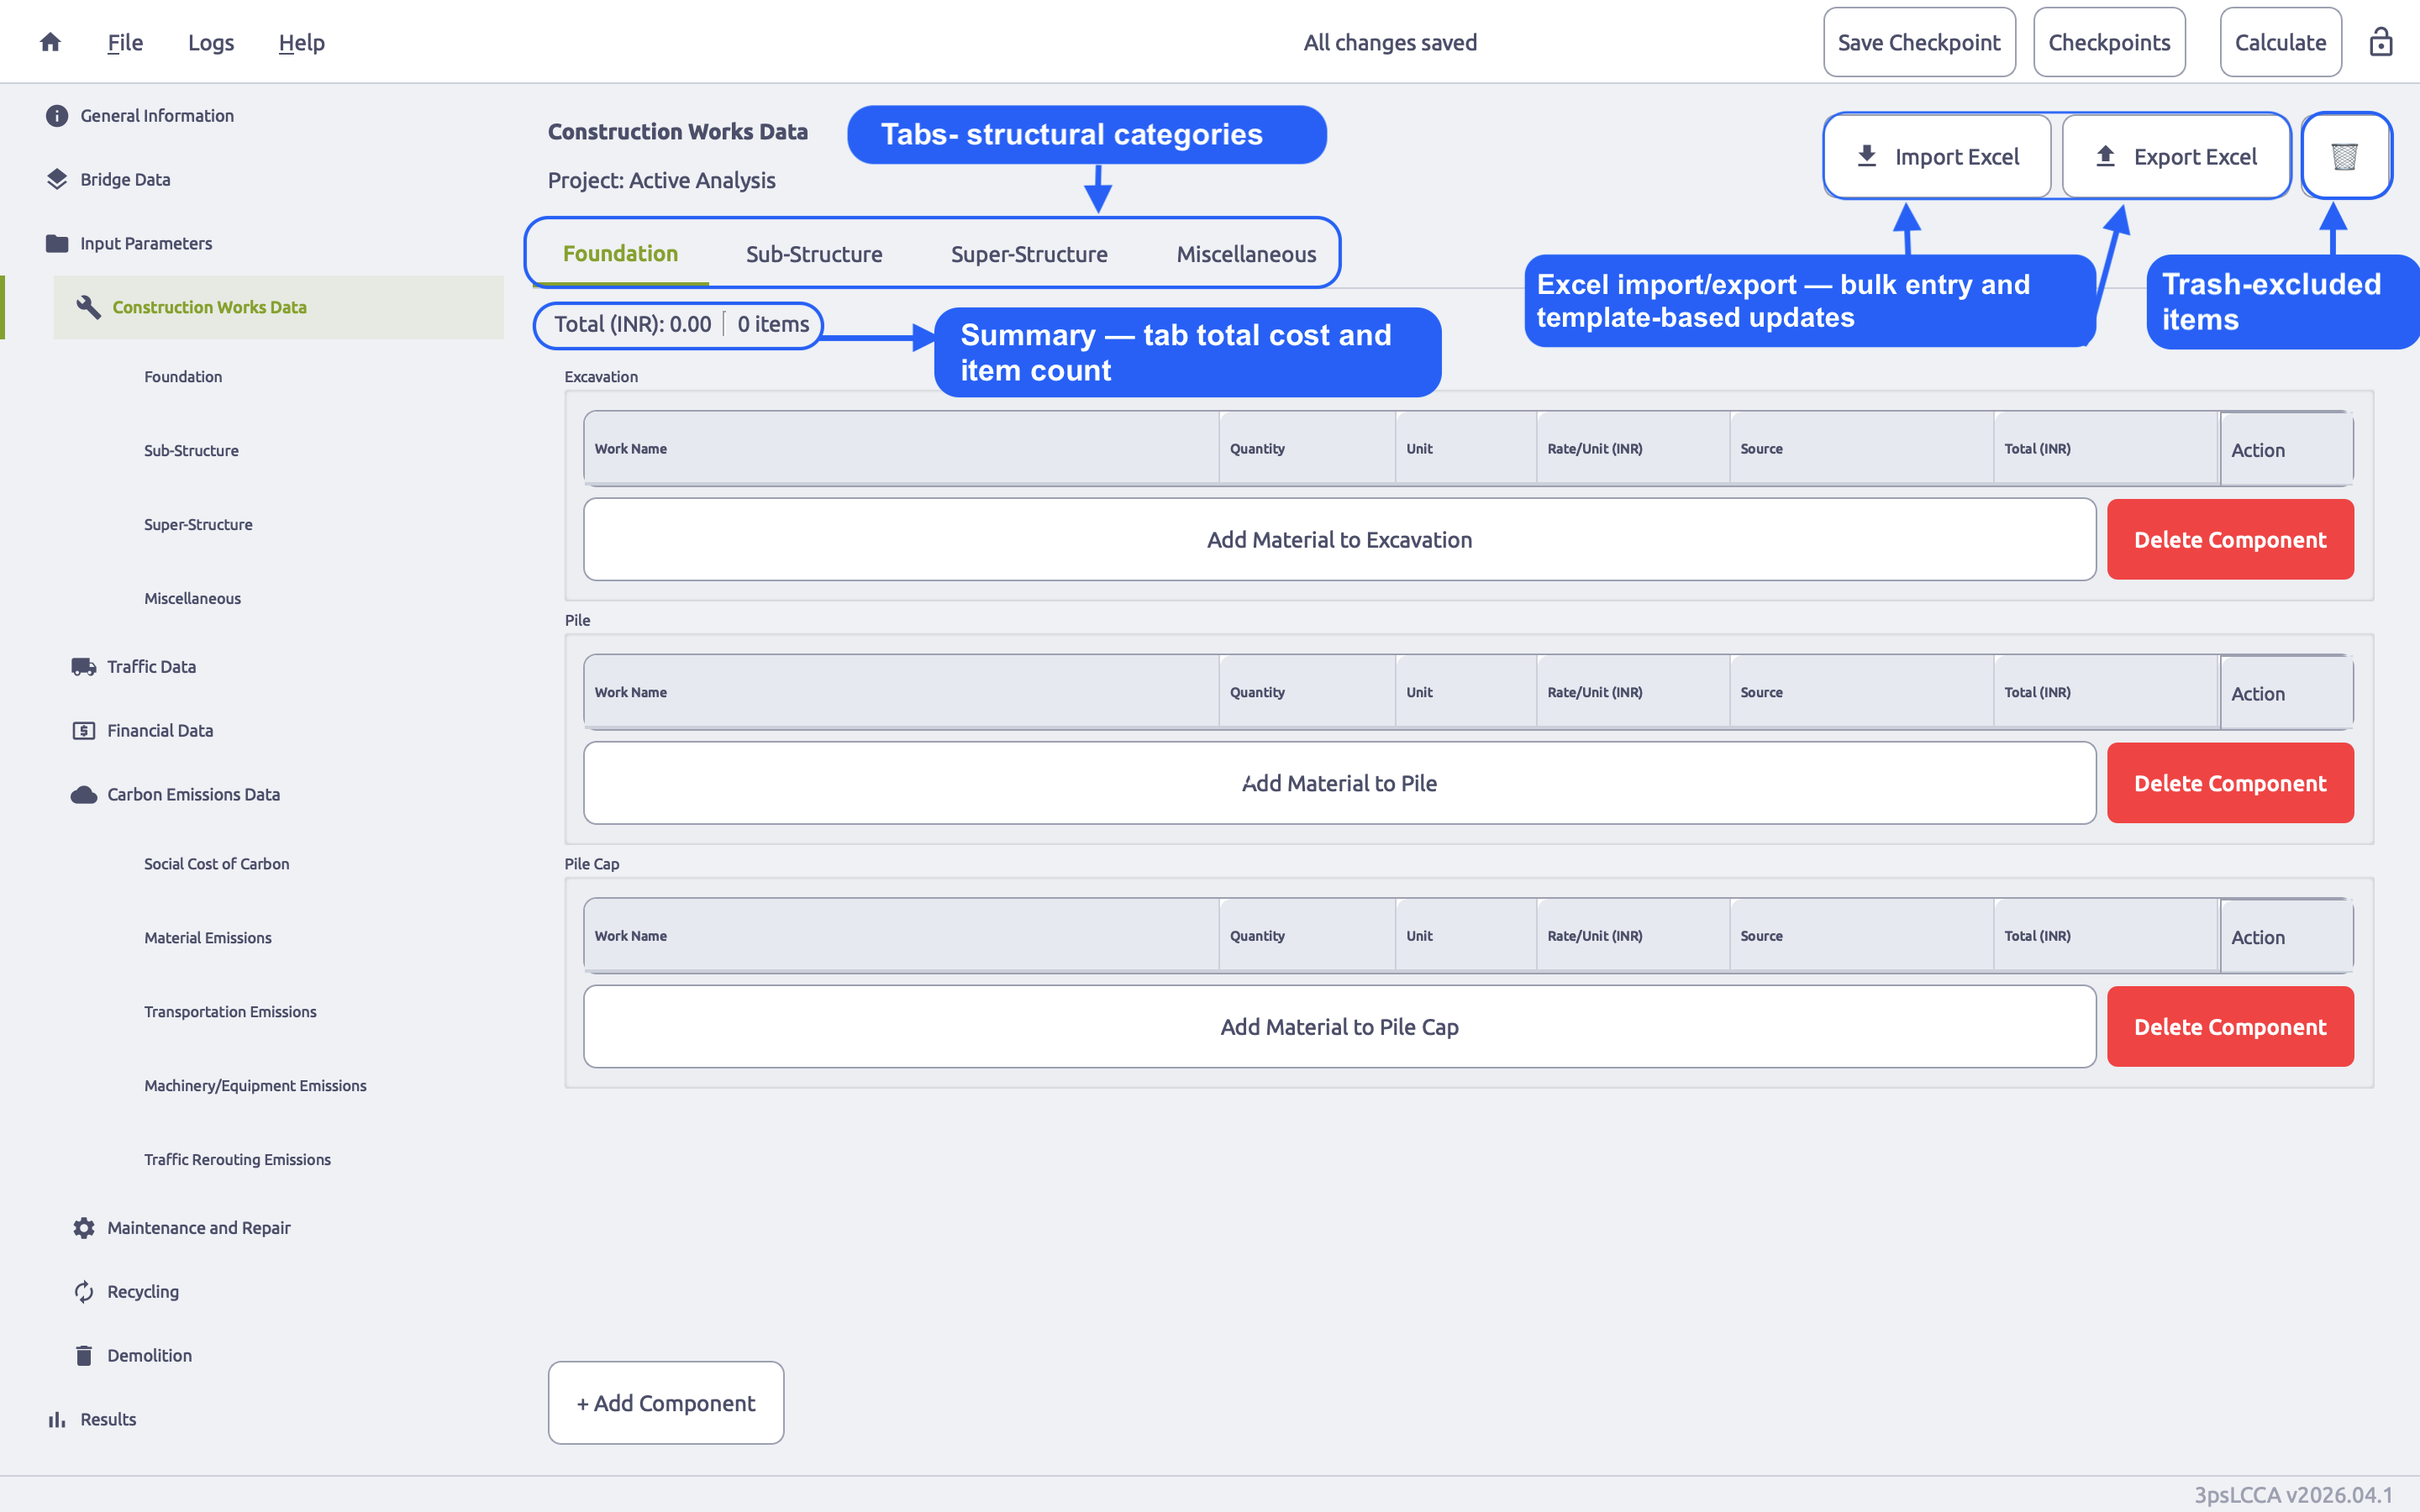This screenshot has height=1512, width=2420.
Task: Click the Total (INR): 0.00 summary
Action: pyautogui.click(x=632, y=325)
